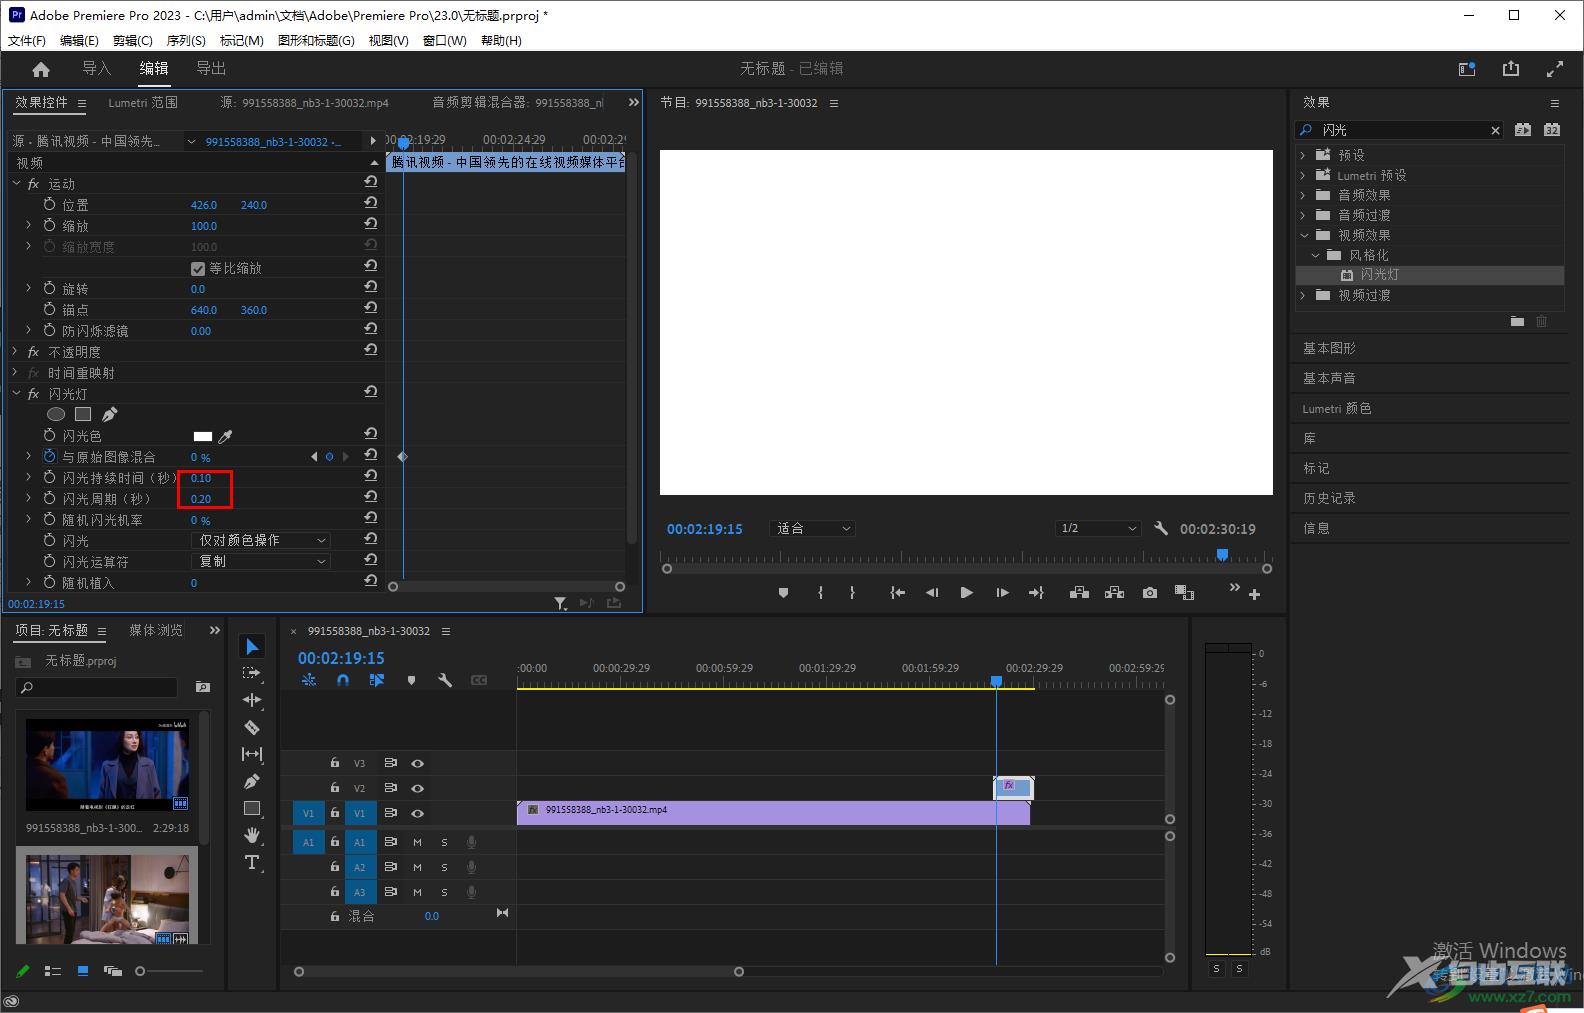Switch to the Lumetri 范围 tab
The height and width of the screenshot is (1013, 1584).
[x=143, y=102]
